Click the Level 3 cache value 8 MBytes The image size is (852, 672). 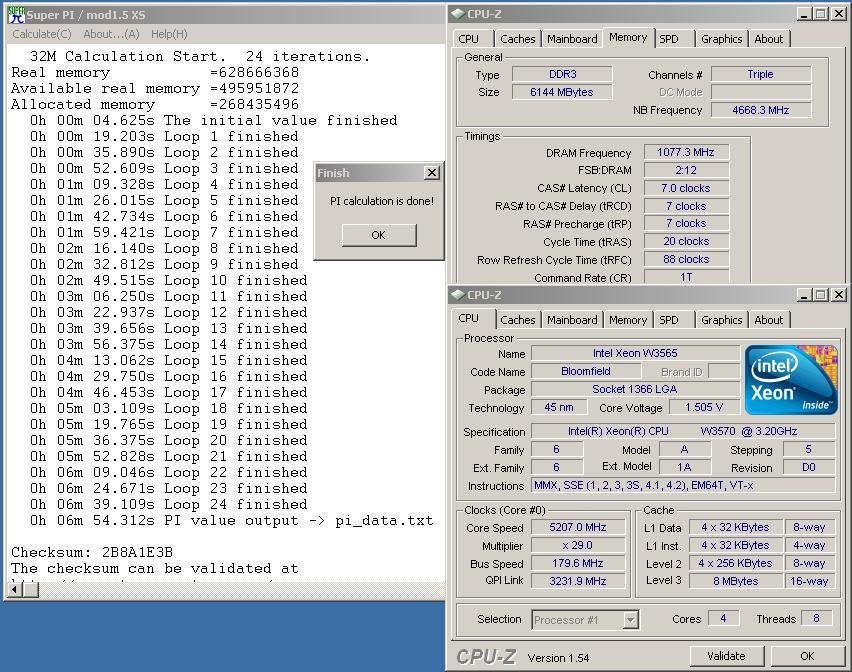click(x=736, y=581)
